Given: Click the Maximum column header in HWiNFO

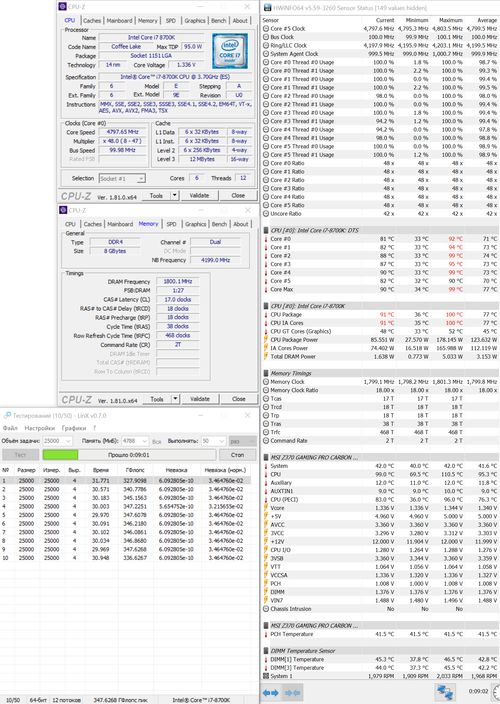Looking at the screenshot, I should 451,20.
